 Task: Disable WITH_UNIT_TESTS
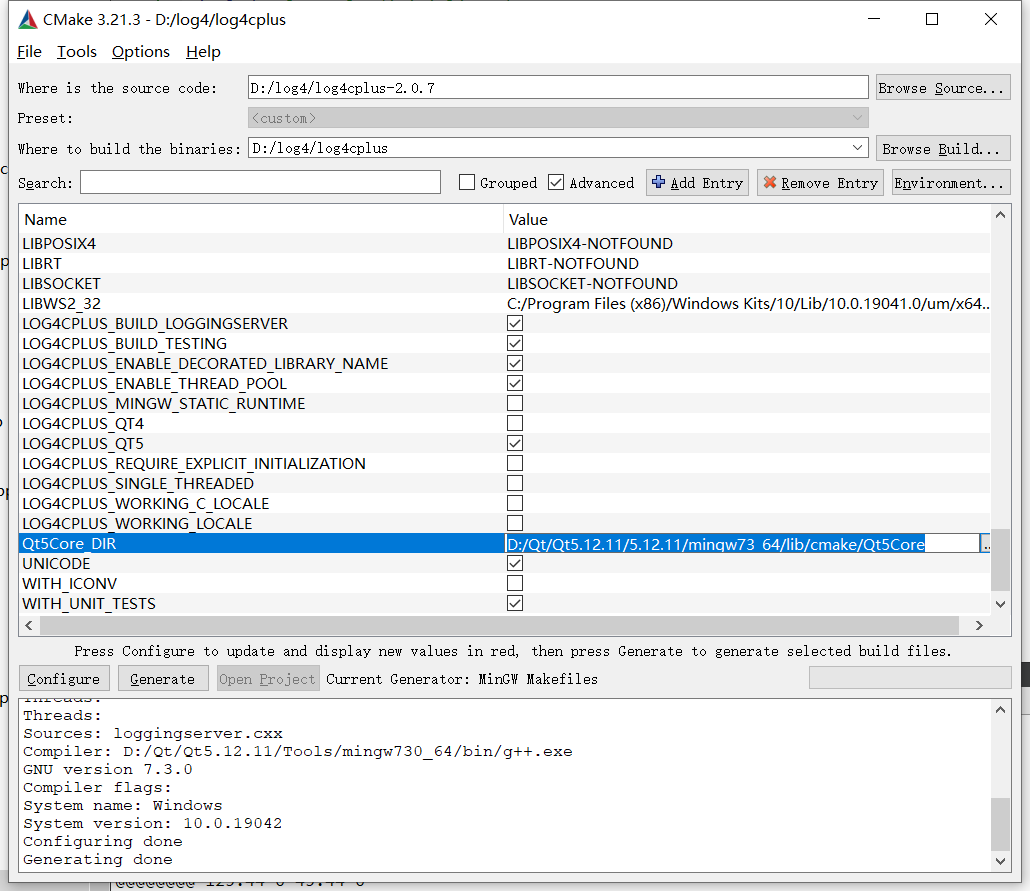(514, 603)
